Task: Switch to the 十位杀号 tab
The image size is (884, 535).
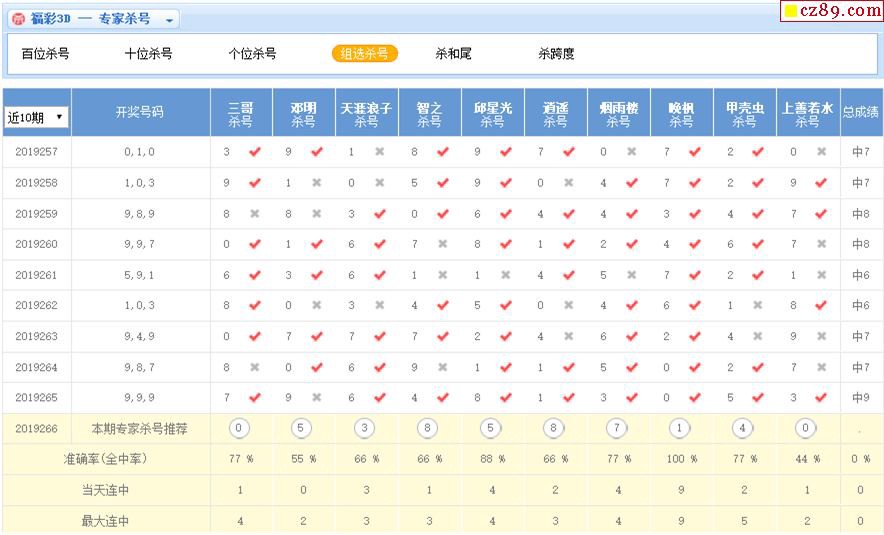Action: pyautogui.click(x=148, y=54)
